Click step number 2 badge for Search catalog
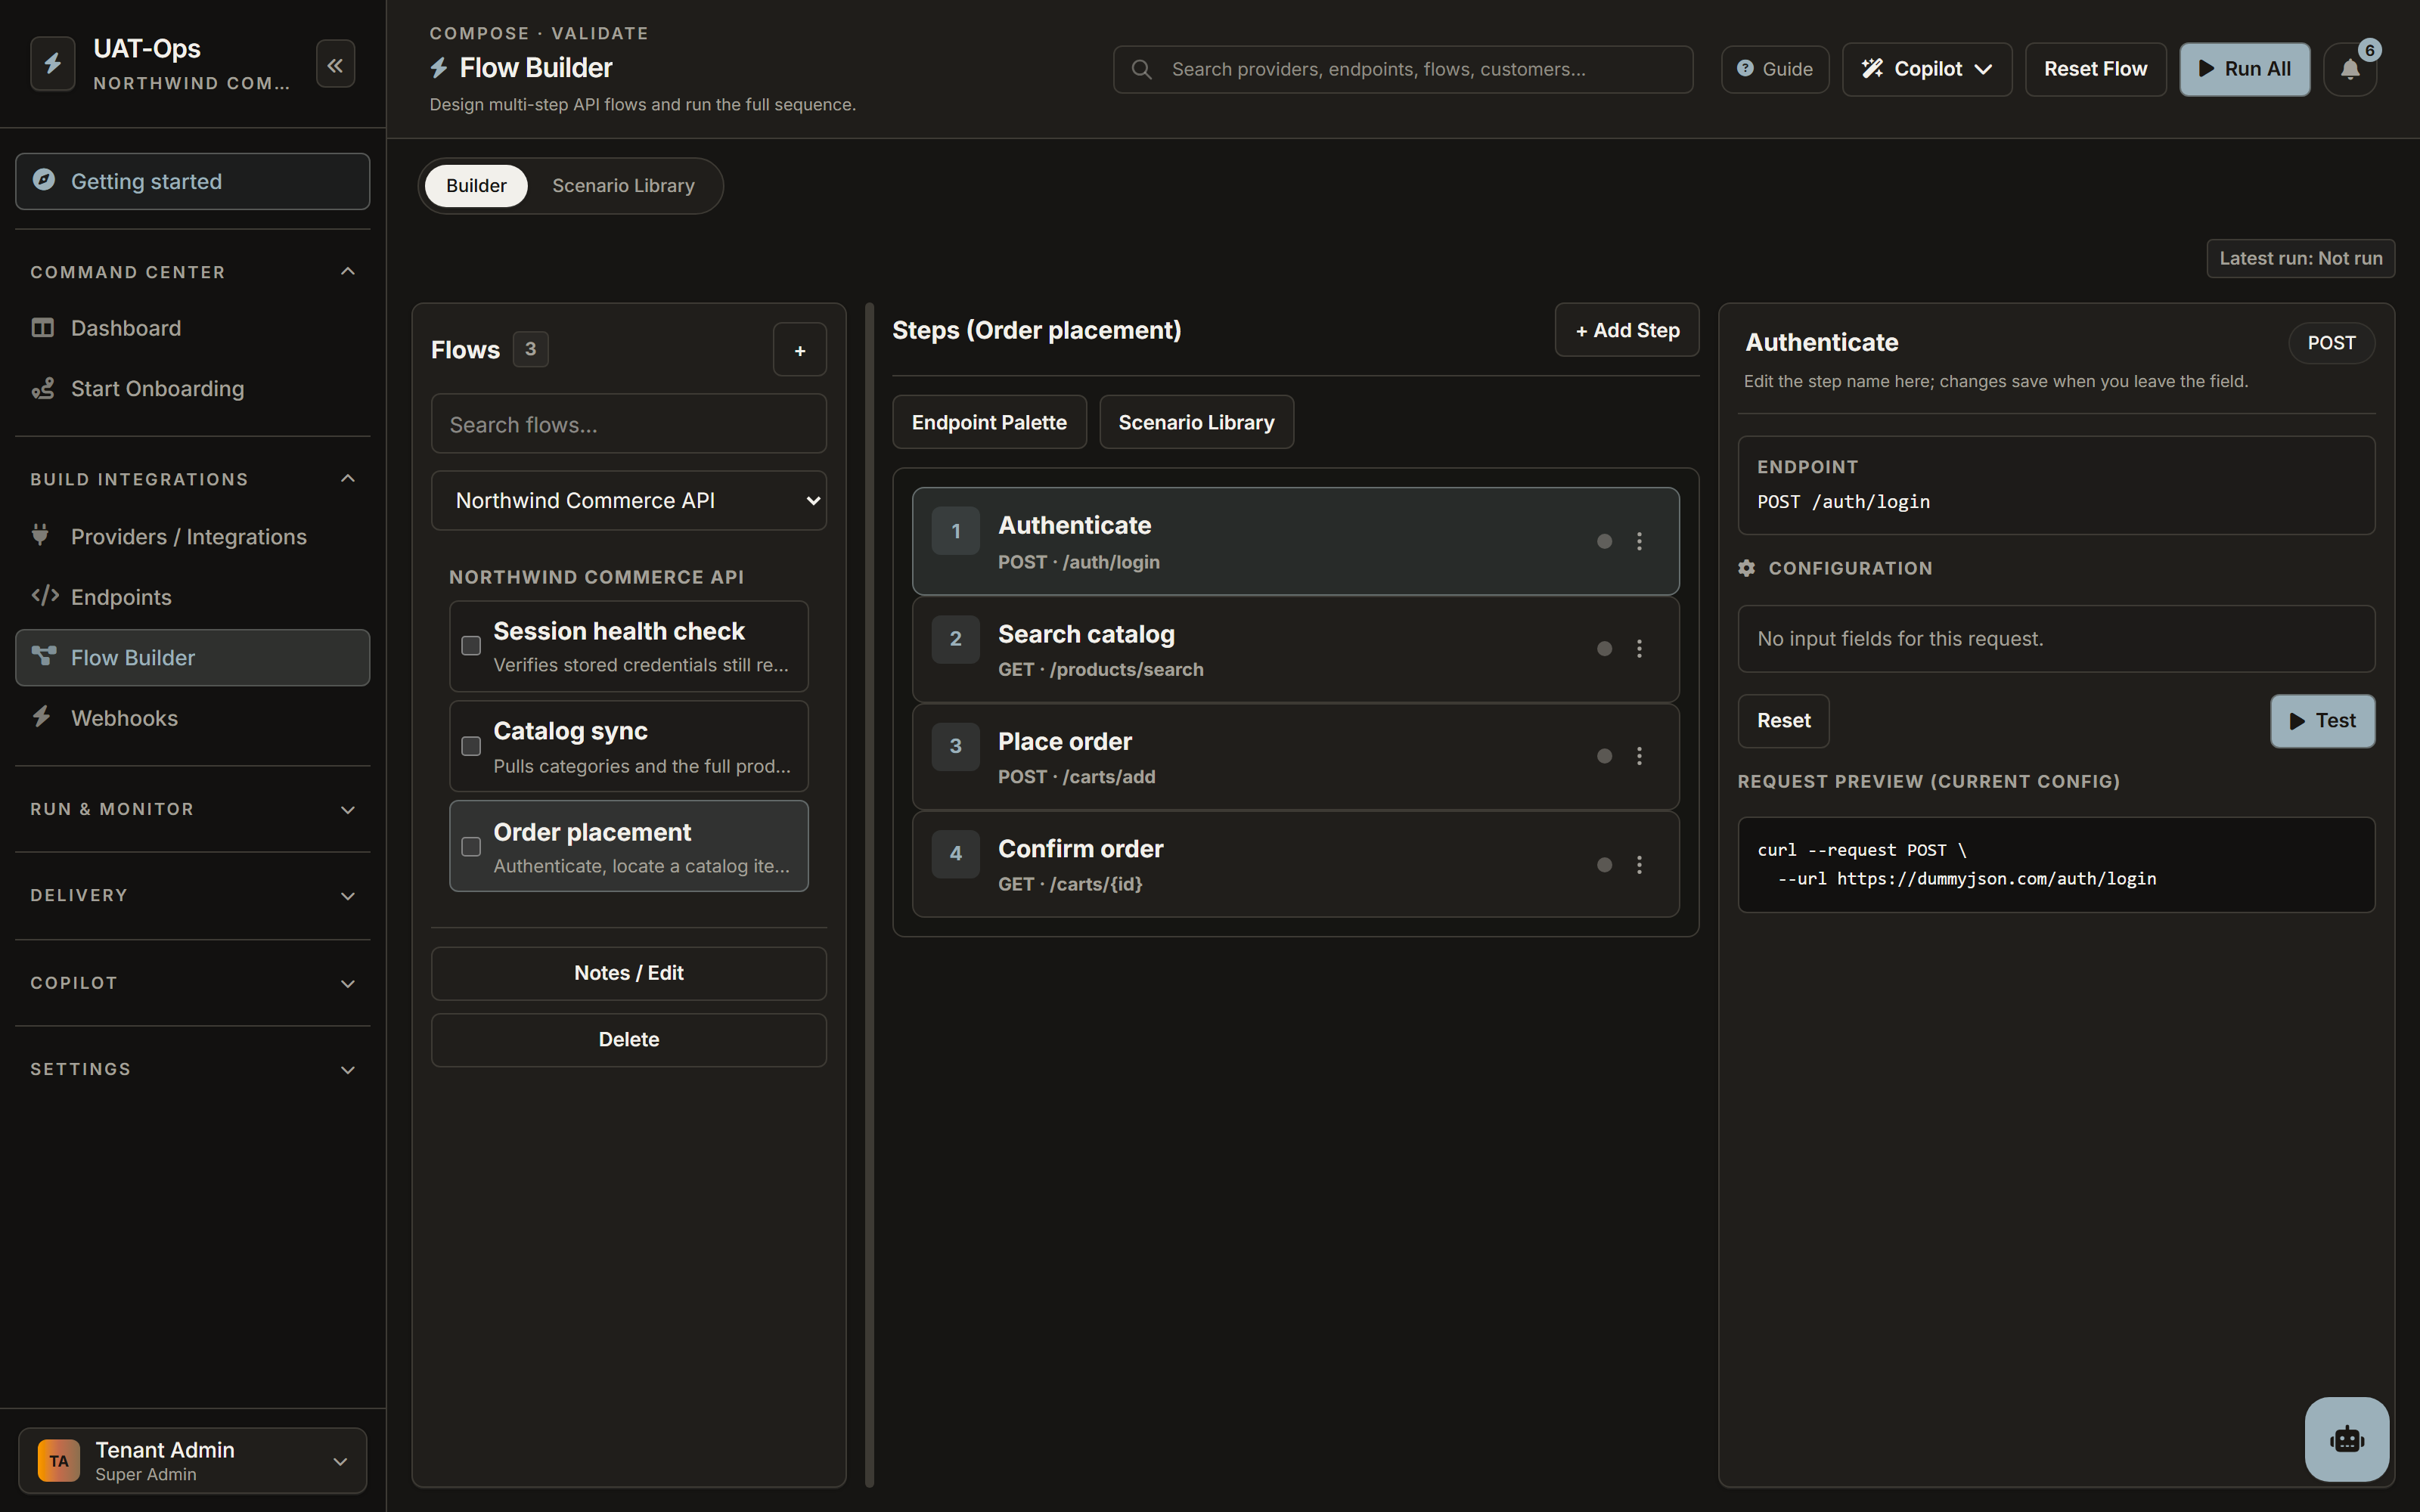Image resolution: width=2420 pixels, height=1512 pixels. 955,639
